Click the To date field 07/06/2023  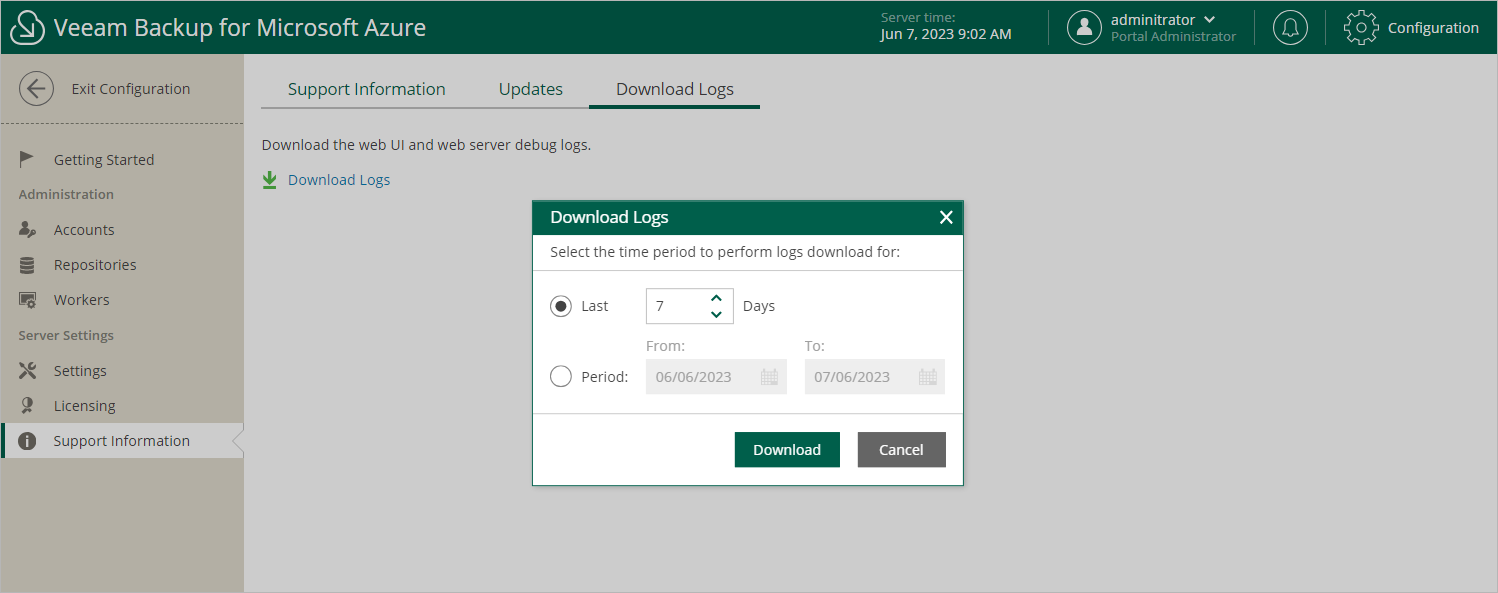(x=874, y=377)
